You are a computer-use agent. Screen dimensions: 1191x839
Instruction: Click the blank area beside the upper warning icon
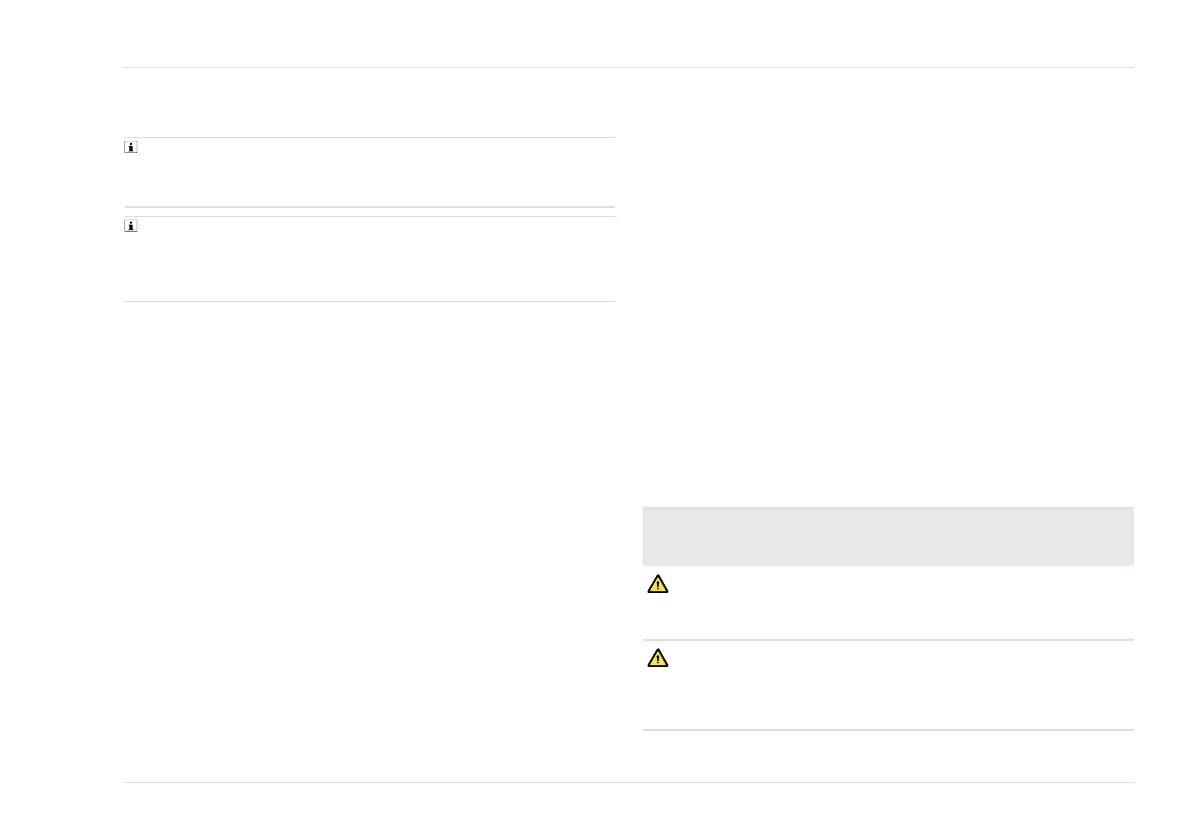point(900,603)
